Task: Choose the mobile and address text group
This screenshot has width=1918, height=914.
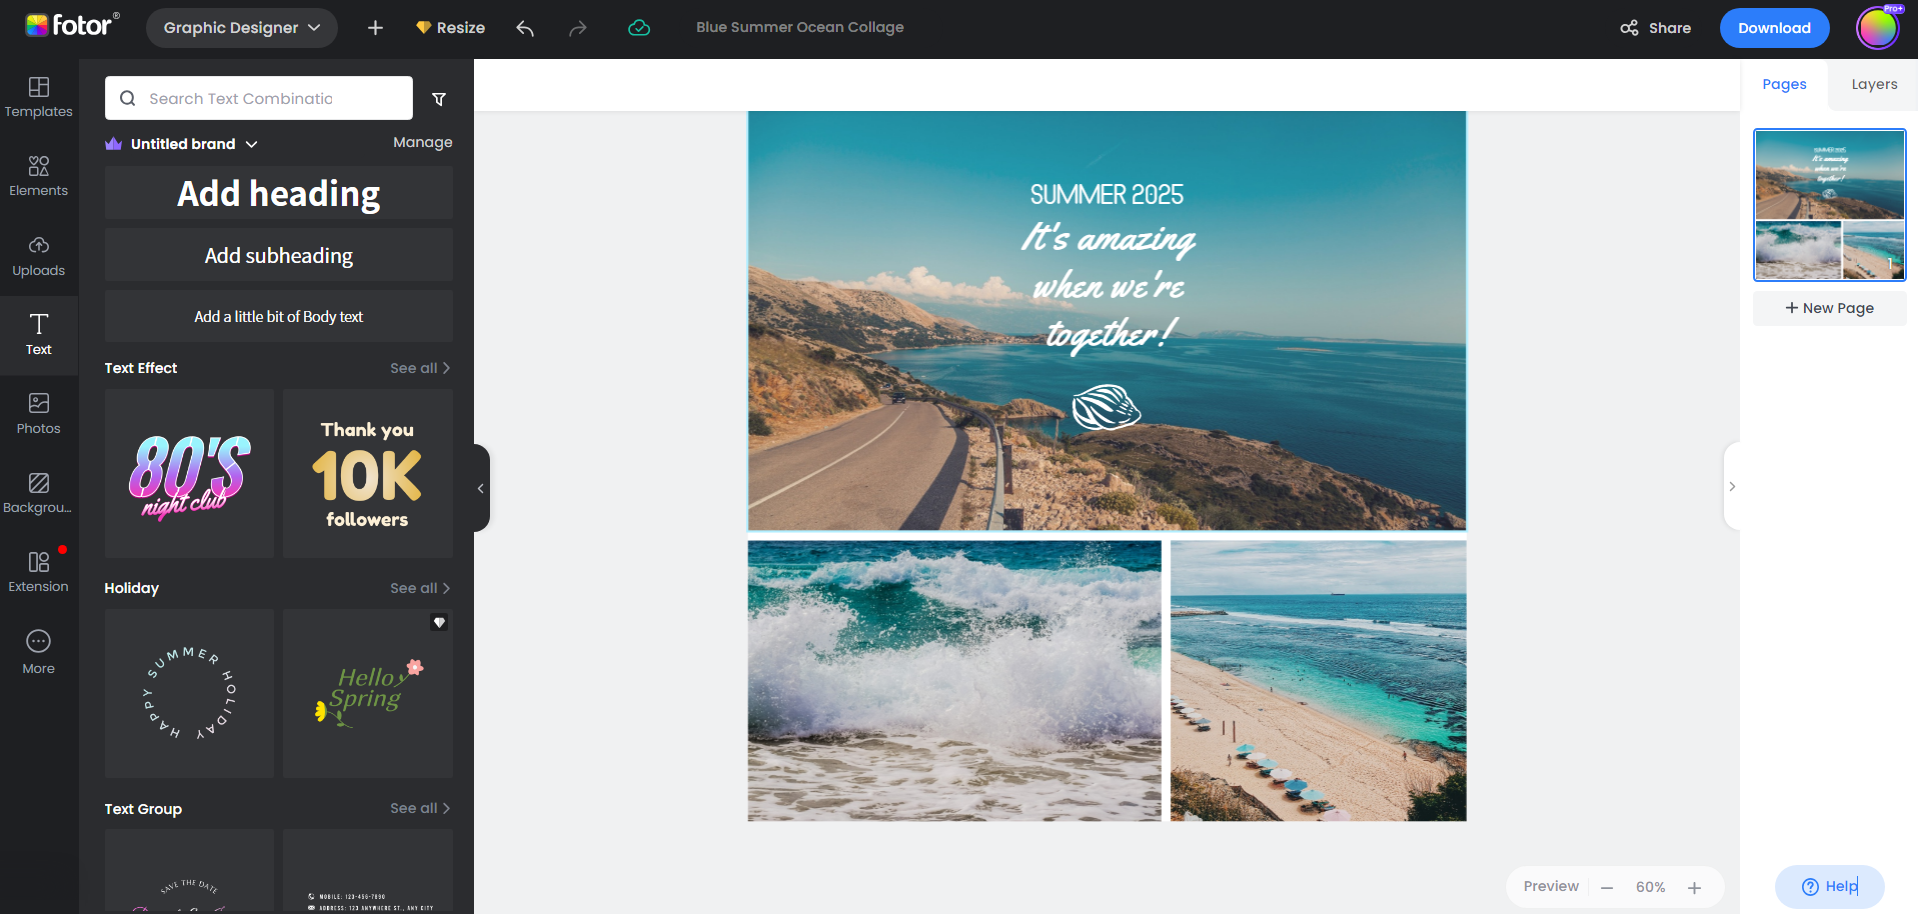Action: tap(368, 871)
